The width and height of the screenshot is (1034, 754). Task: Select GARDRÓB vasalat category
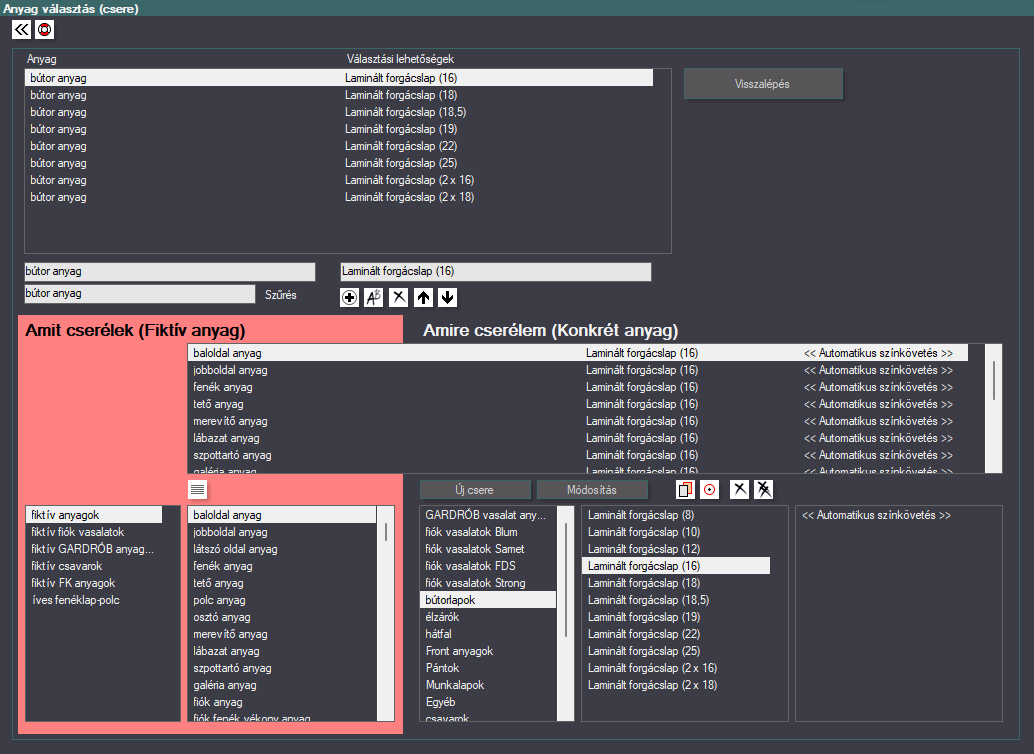[488, 515]
